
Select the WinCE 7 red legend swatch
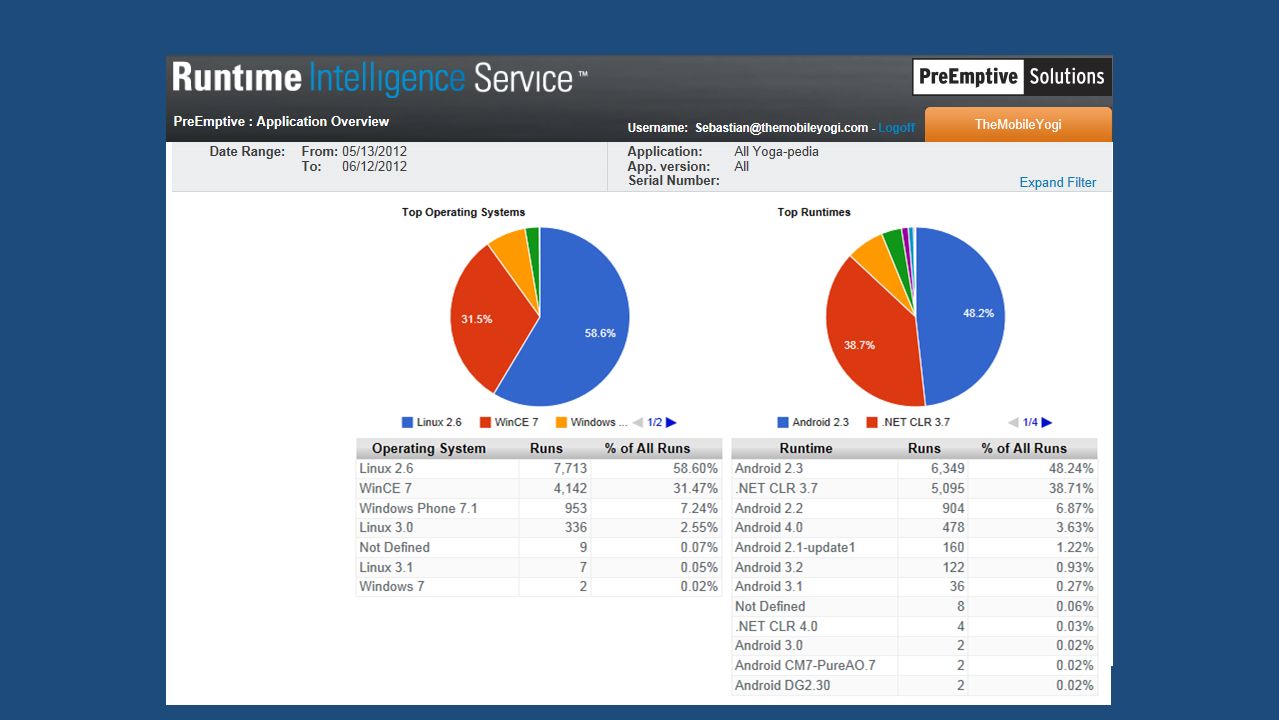coord(485,422)
